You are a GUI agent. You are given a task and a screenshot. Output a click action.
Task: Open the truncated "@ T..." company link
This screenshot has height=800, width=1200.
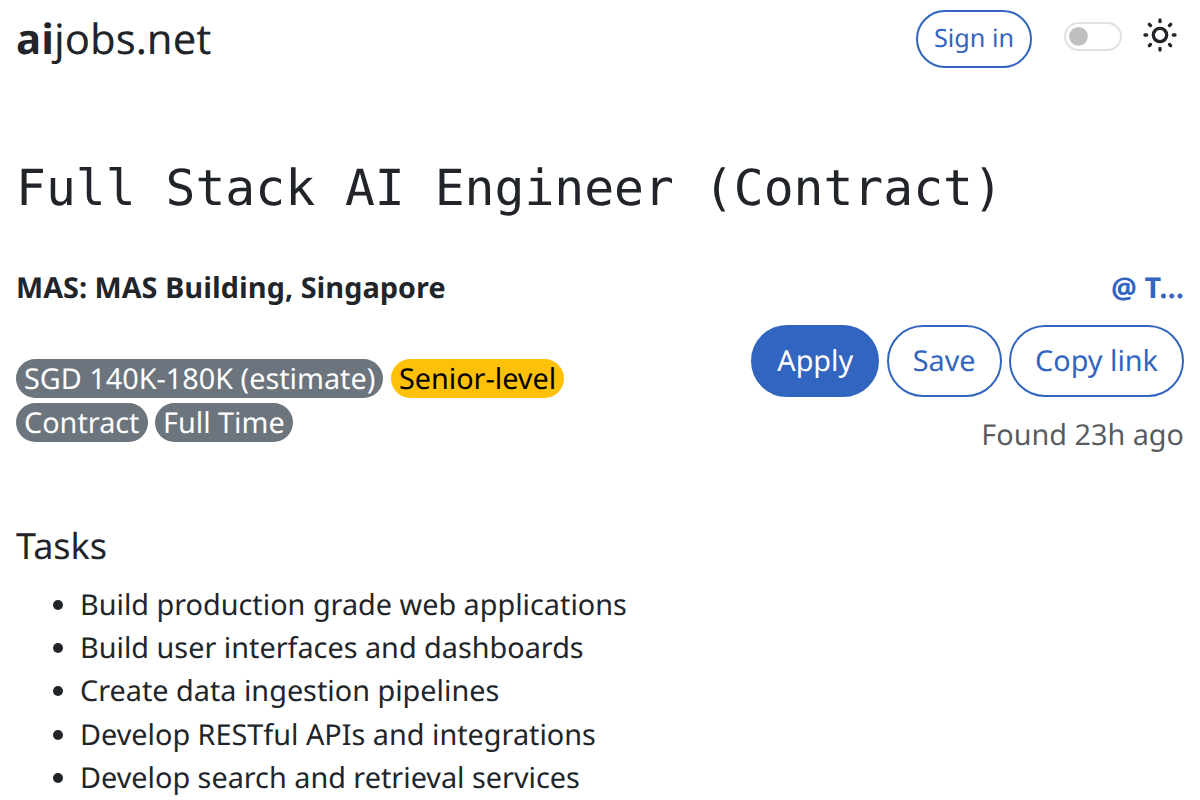click(x=1147, y=288)
